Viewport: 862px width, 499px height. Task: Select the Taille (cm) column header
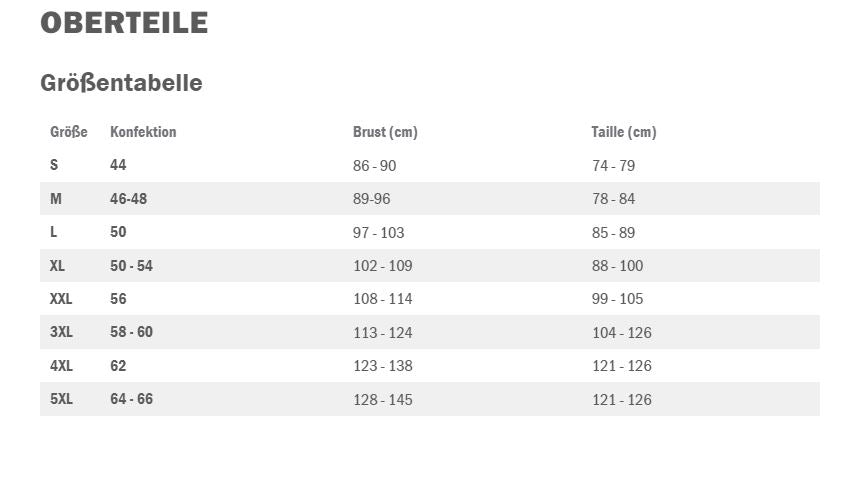(x=624, y=132)
